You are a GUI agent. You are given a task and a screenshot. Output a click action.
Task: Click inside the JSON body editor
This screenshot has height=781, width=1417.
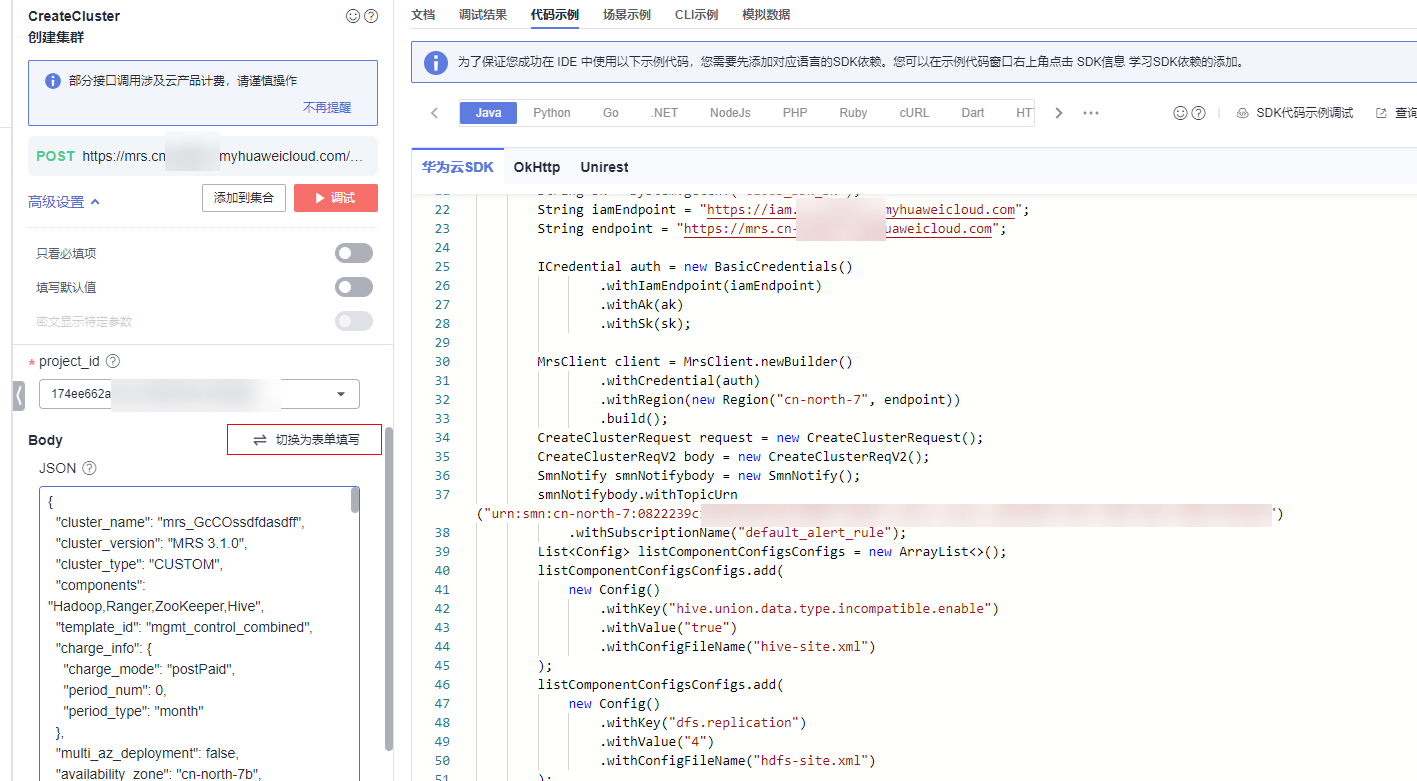(199, 633)
